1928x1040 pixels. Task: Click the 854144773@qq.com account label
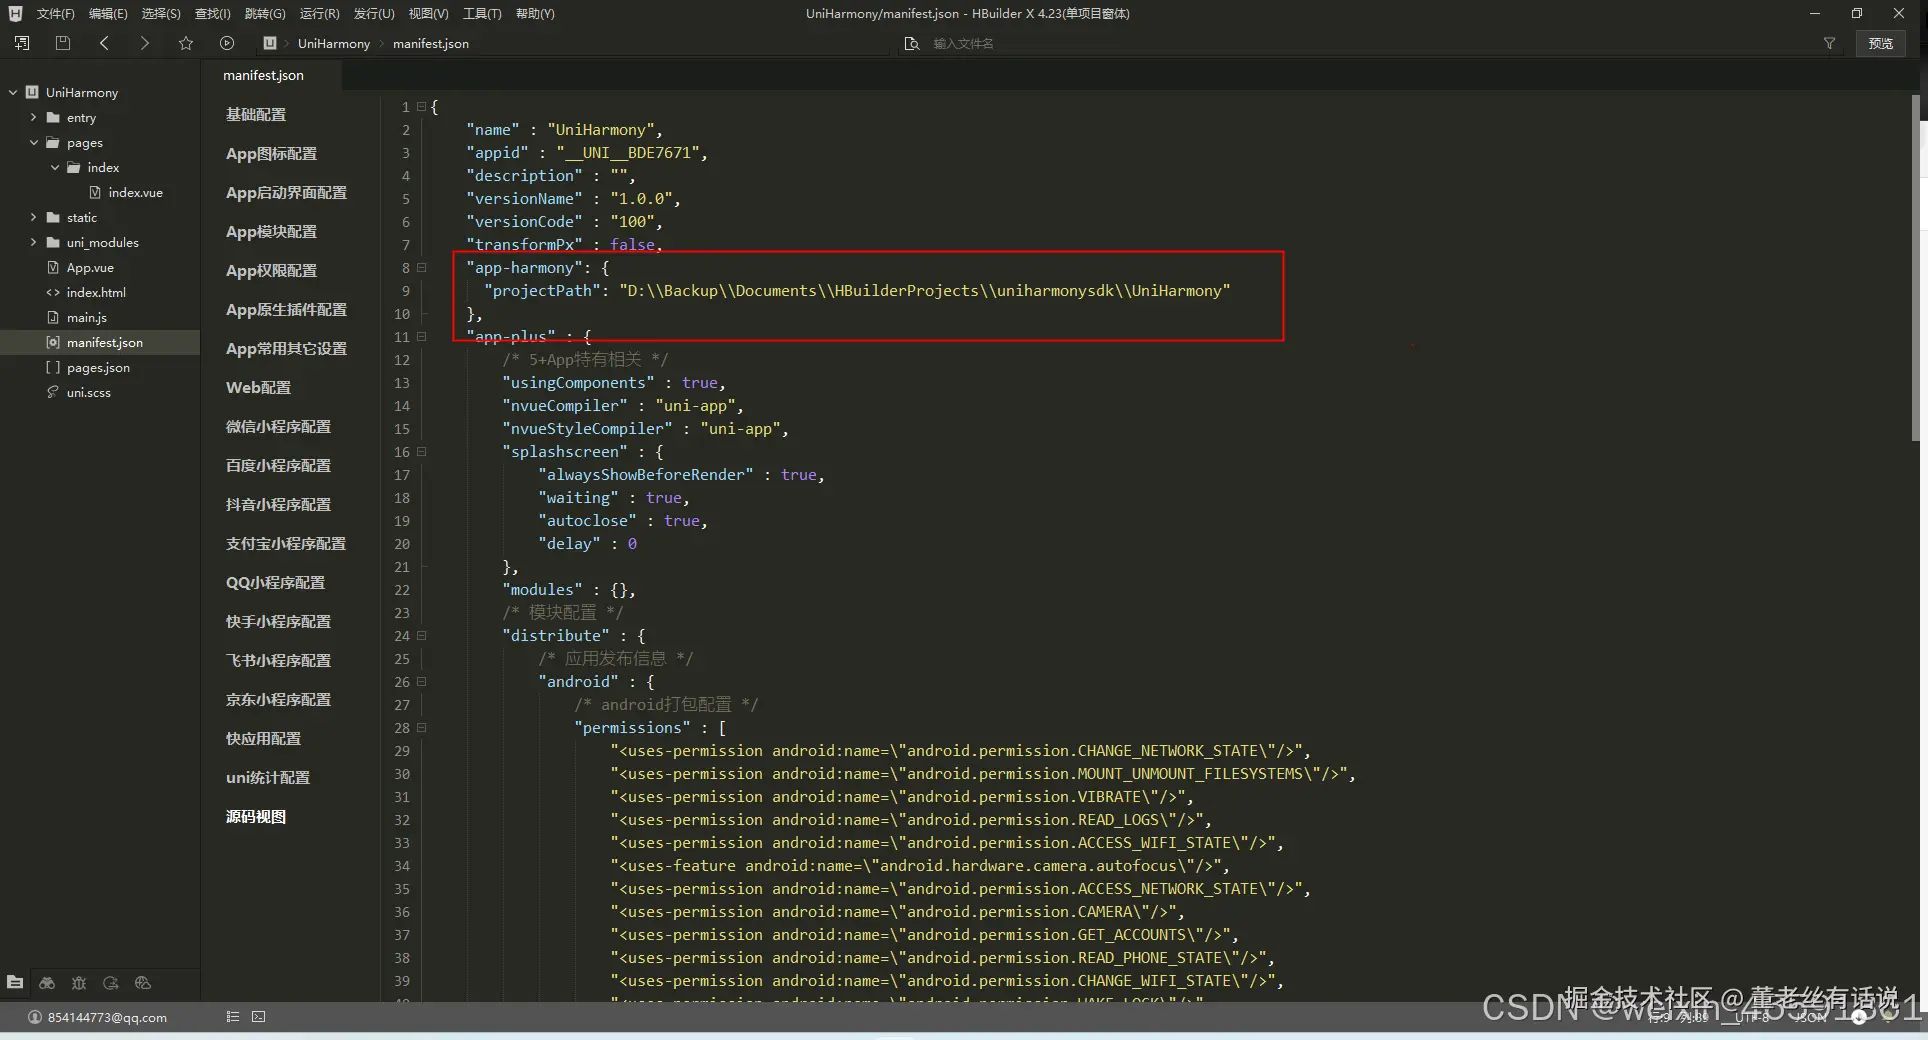pyautogui.click(x=107, y=1017)
